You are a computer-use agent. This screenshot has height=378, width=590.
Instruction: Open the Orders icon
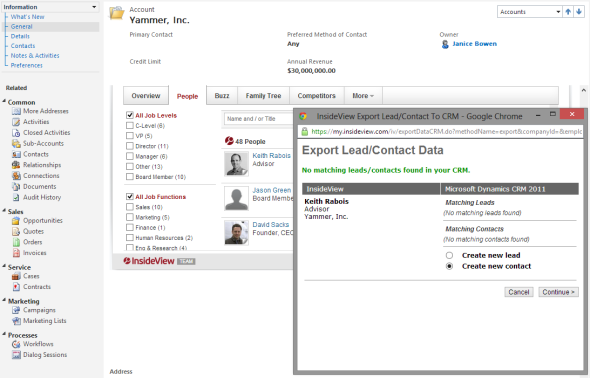pyautogui.click(x=16, y=242)
